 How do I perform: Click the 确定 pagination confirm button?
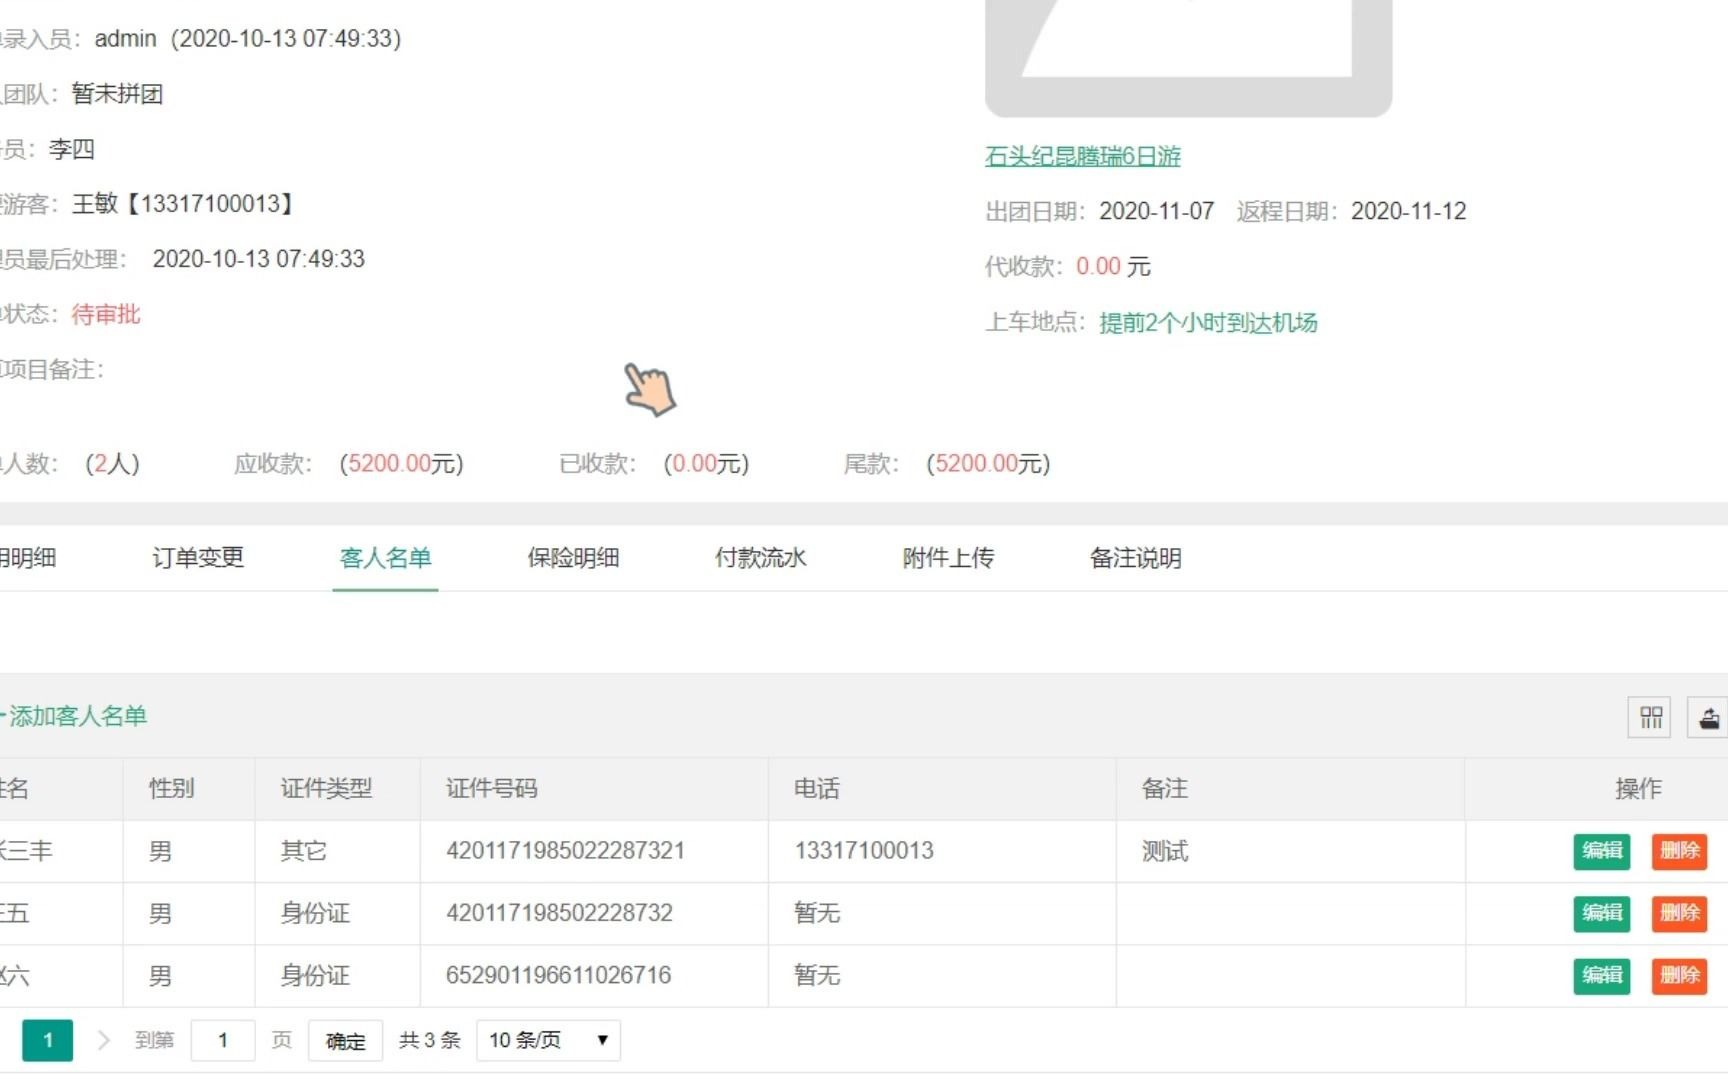coord(344,1040)
